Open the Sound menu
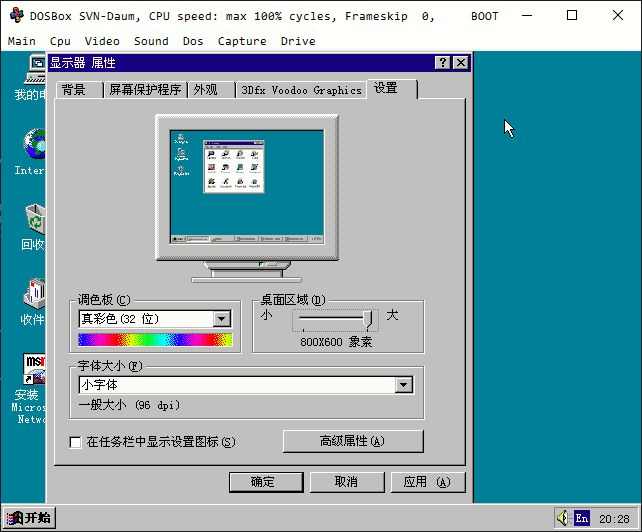This screenshot has width=642, height=532. (x=151, y=41)
